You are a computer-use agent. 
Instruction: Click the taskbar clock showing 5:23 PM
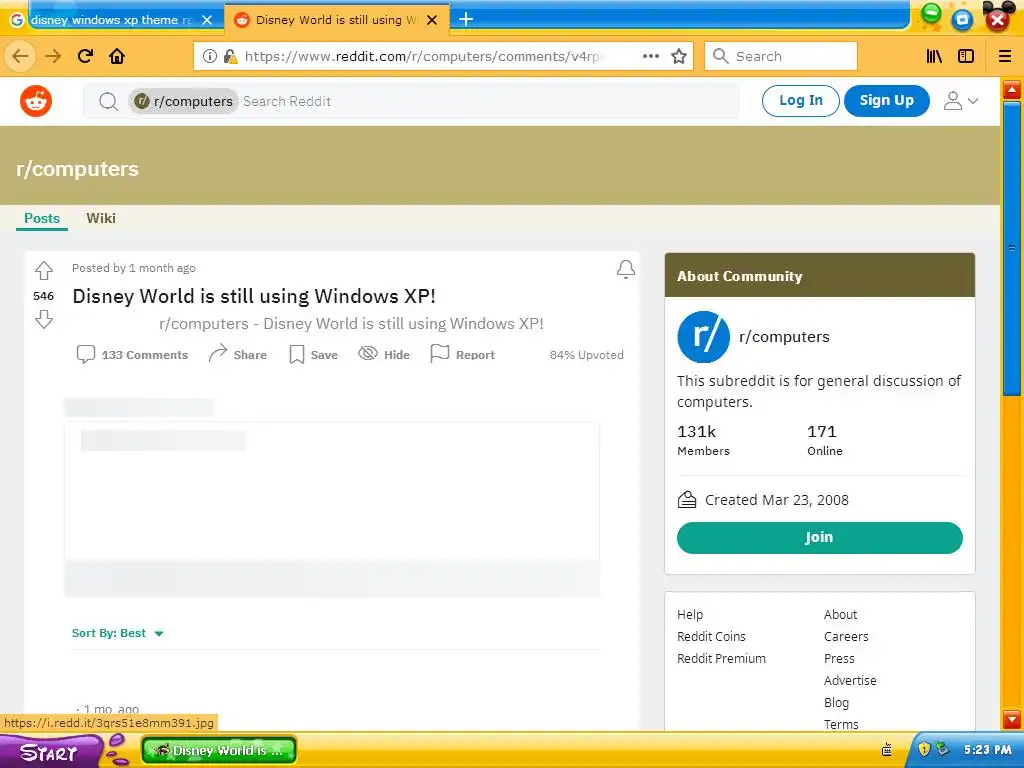pyautogui.click(x=987, y=750)
